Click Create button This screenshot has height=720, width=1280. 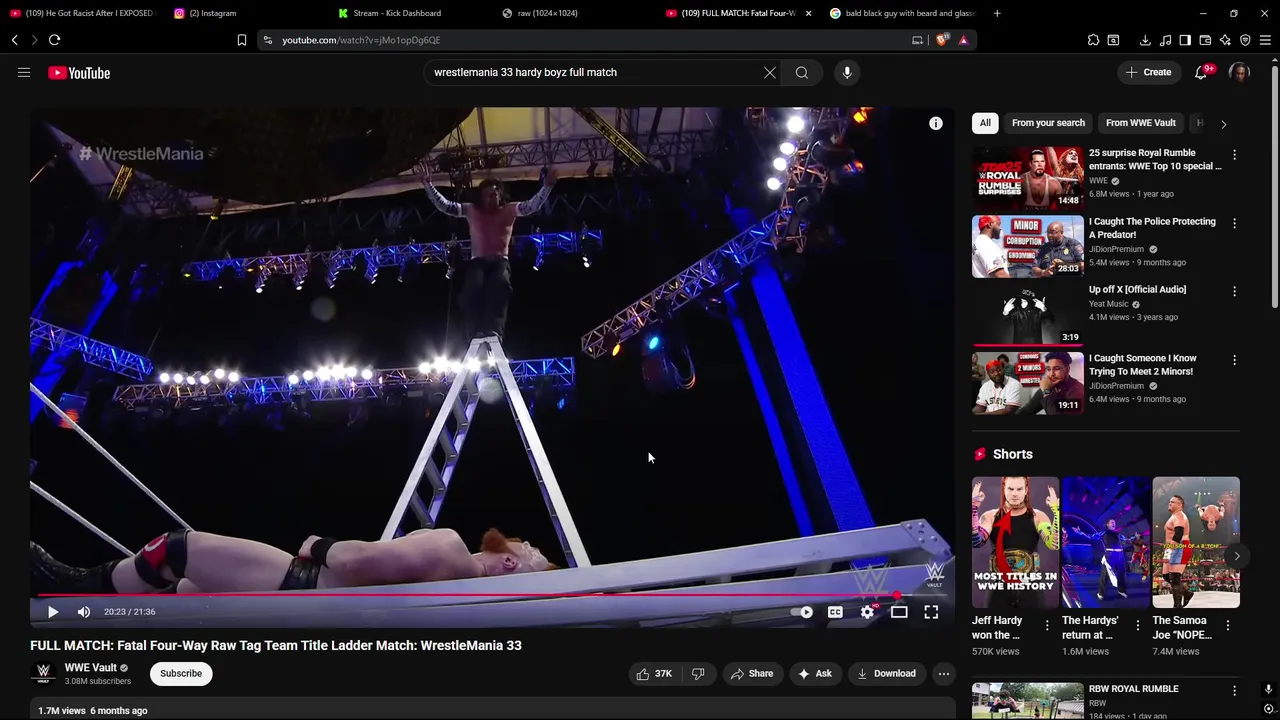click(1148, 72)
